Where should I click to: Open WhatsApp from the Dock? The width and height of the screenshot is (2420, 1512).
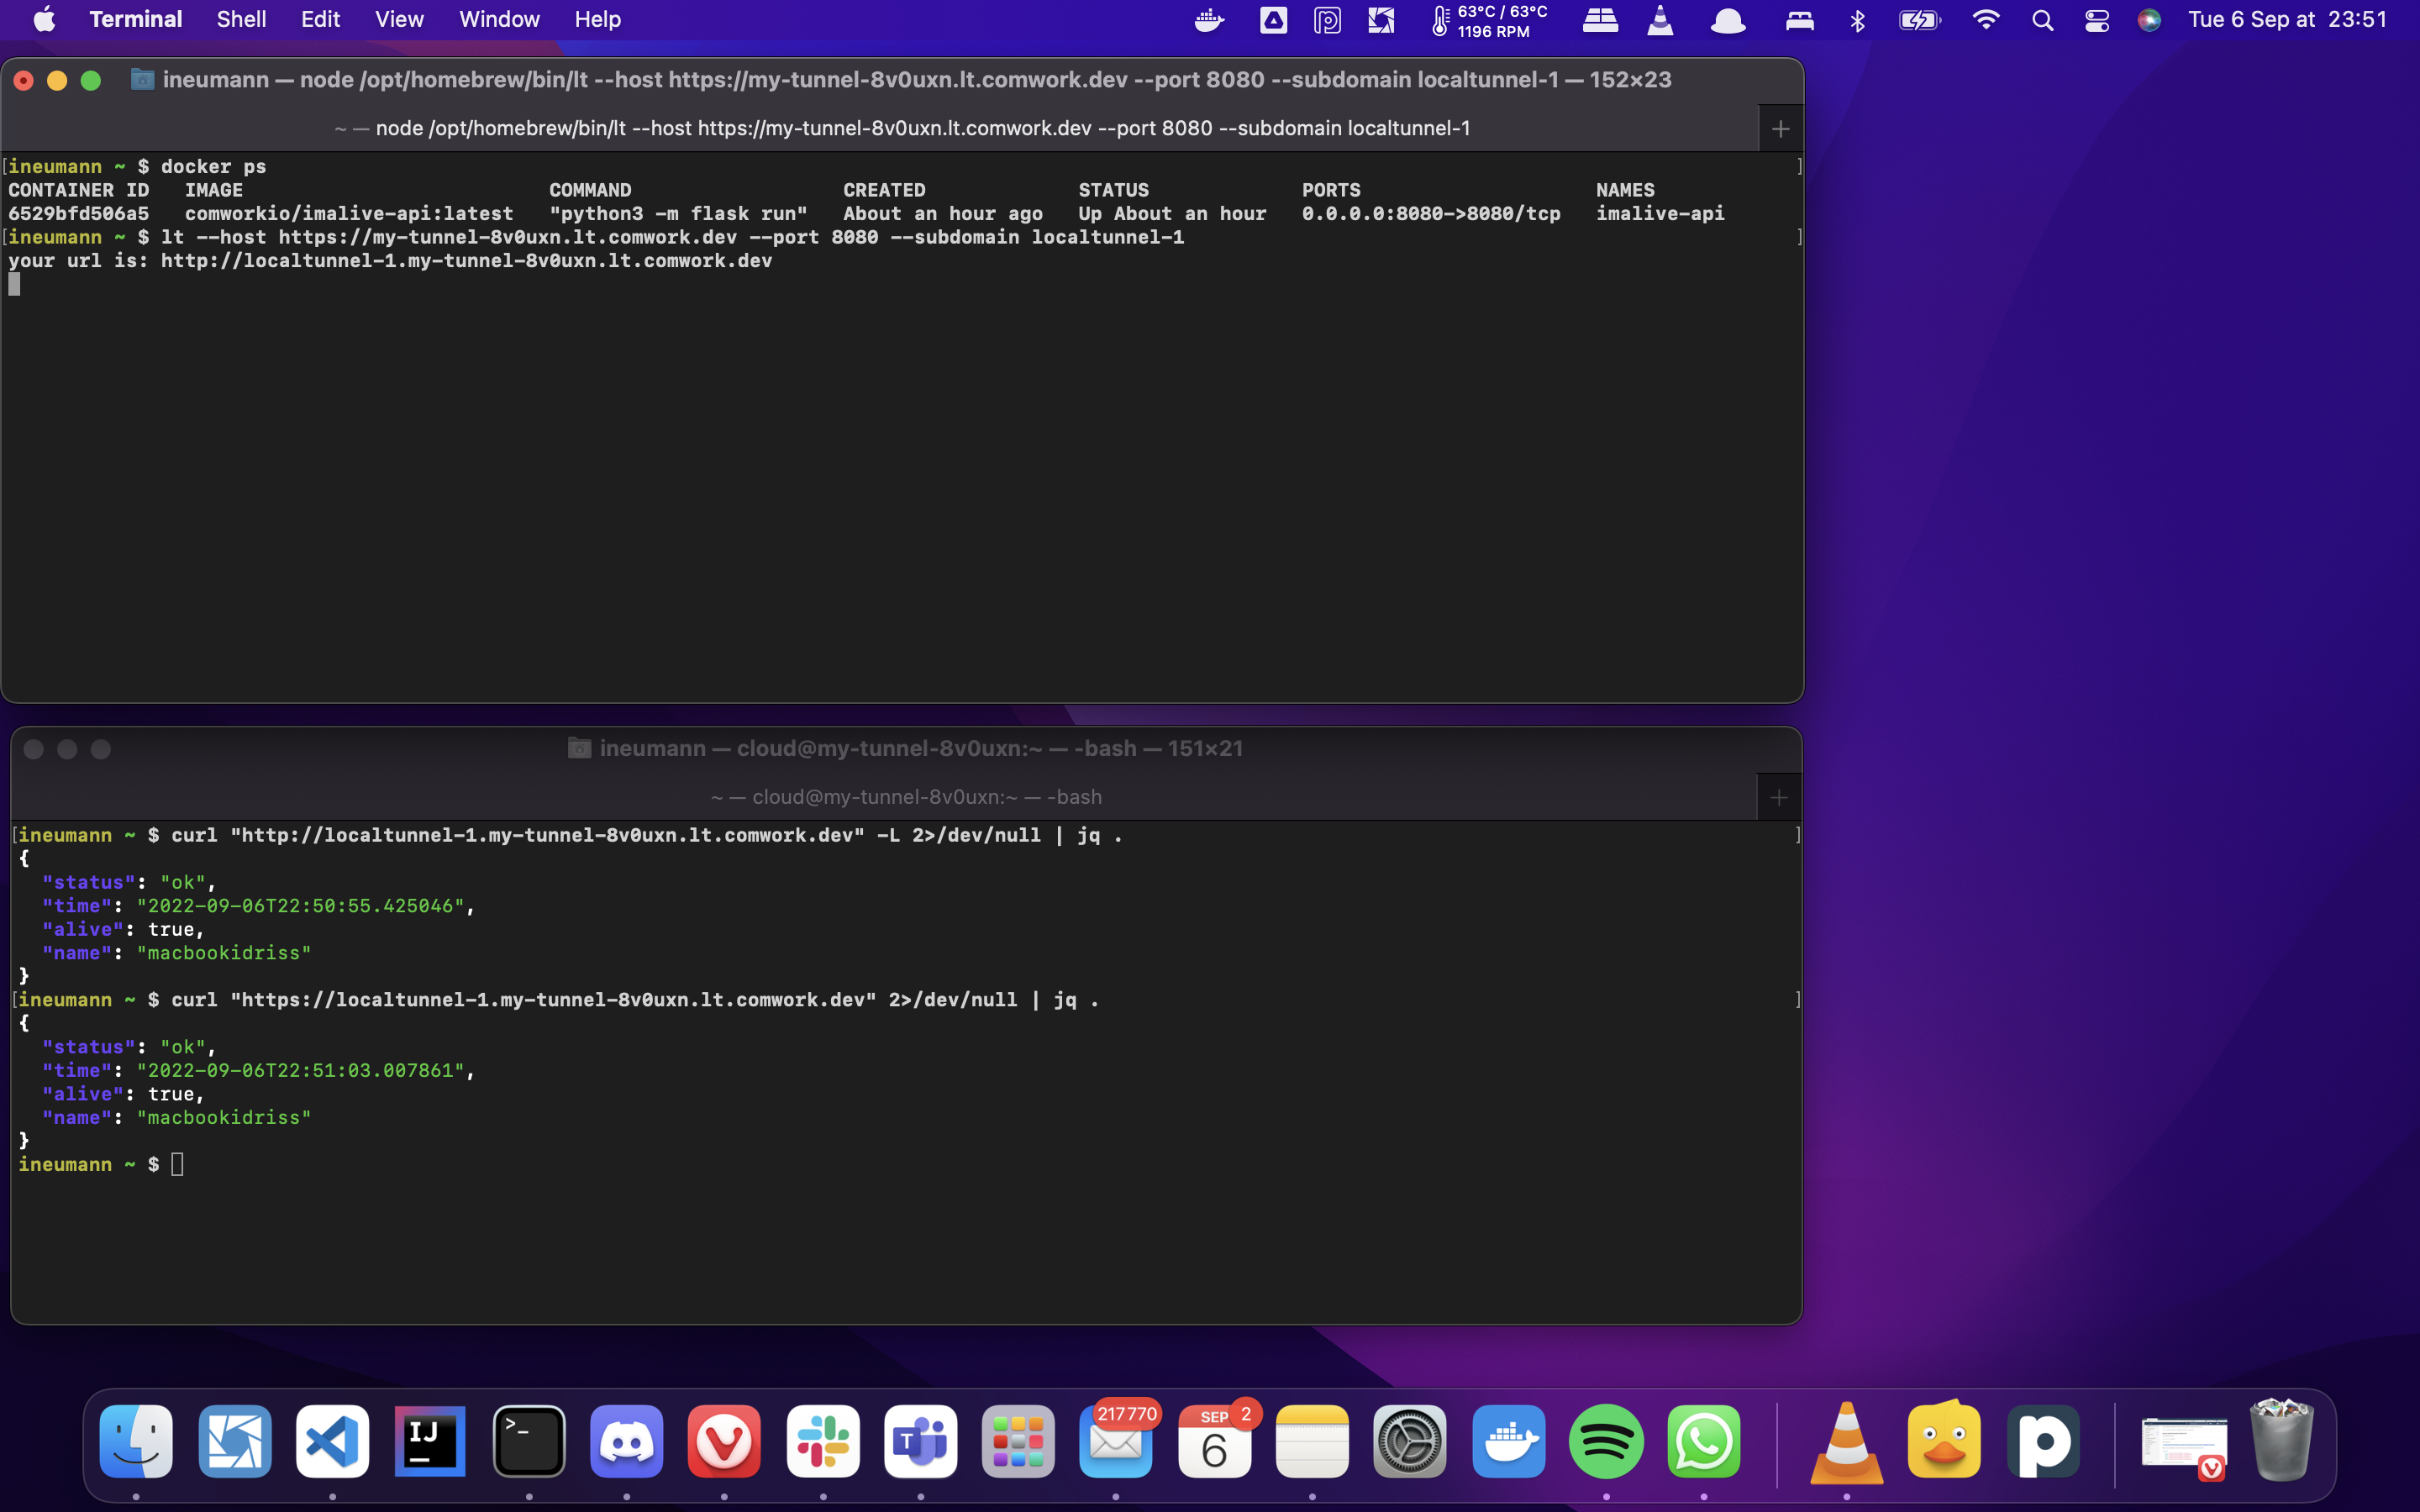[x=1704, y=1441]
